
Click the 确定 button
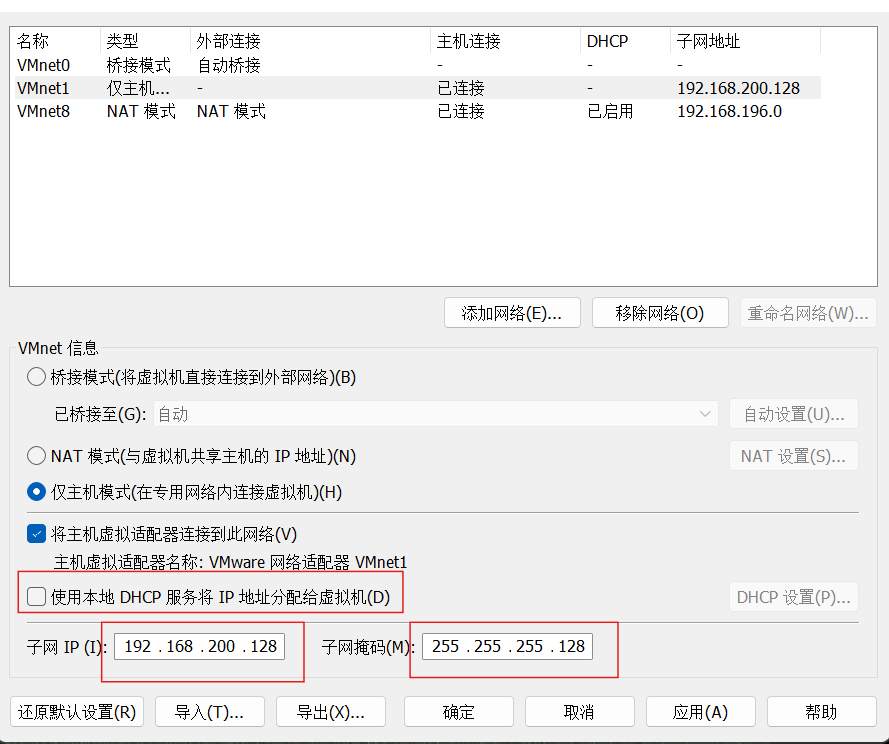coord(459,712)
